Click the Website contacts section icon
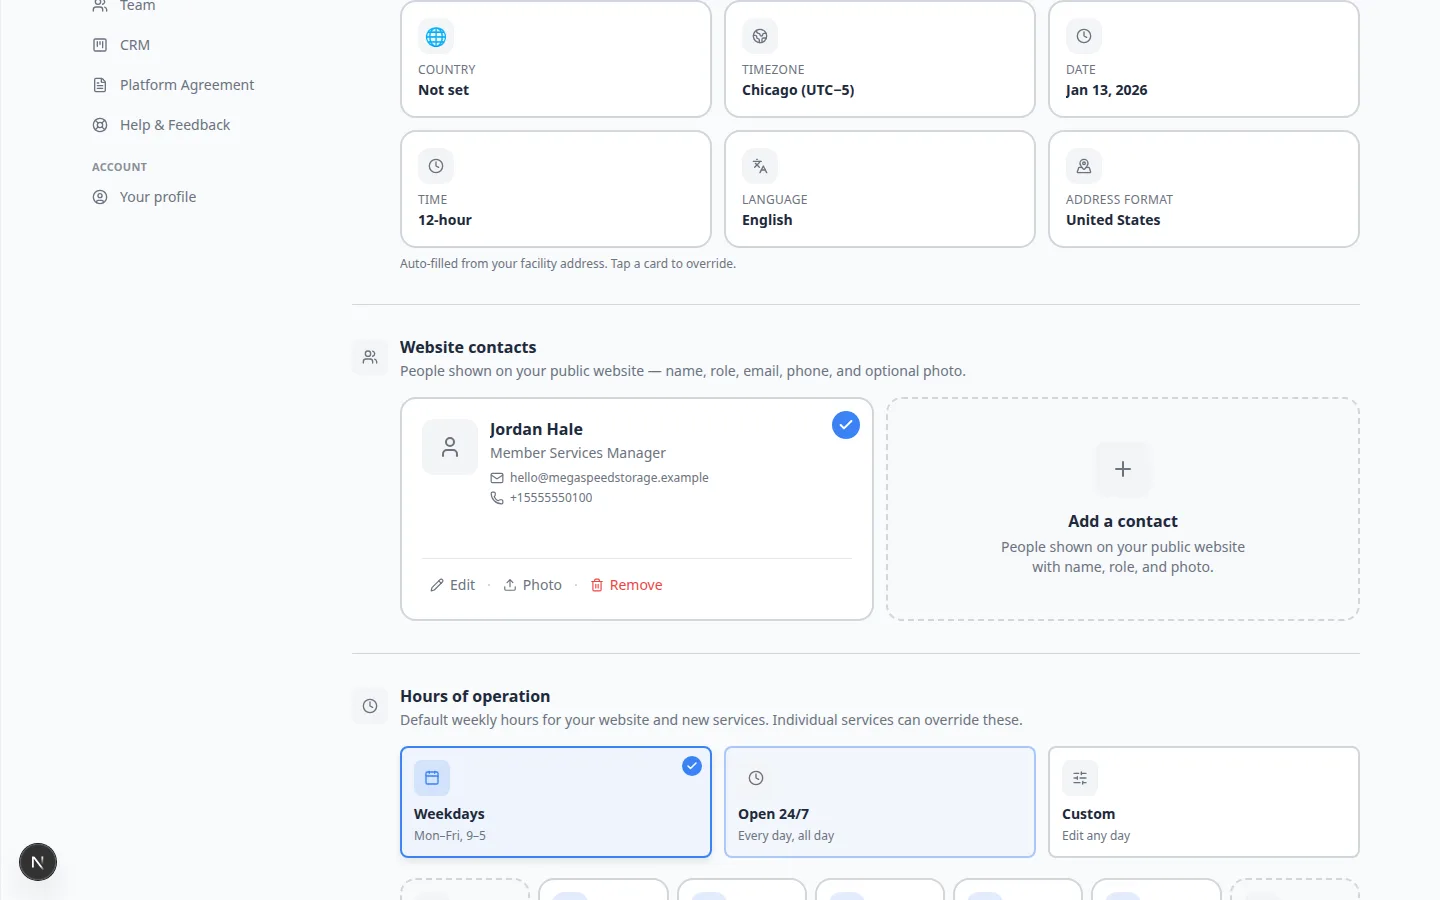Screen dimensions: 1440x900 tap(370, 357)
